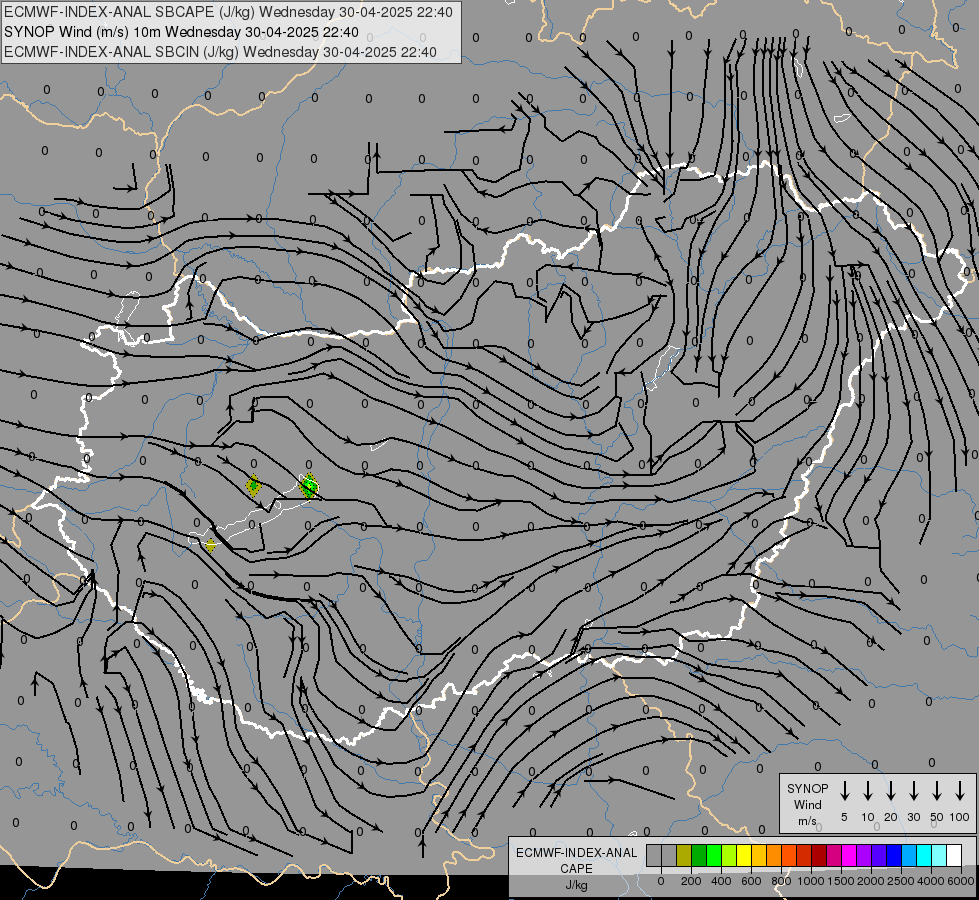Click the wind arrow above the 20 label
Screen dimensions: 979x900
point(891,791)
